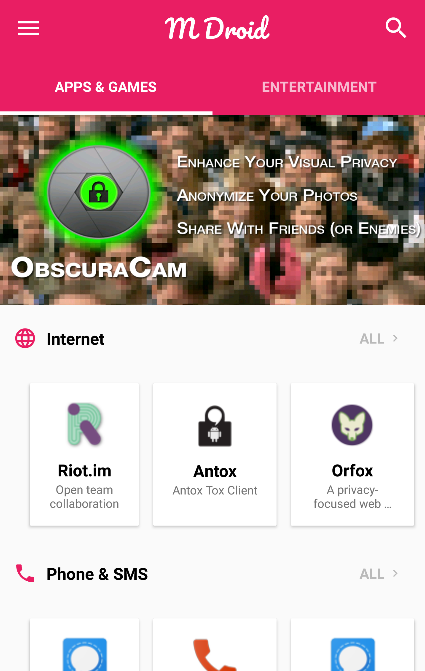Click the M Droid title logo

[x=217, y=28]
